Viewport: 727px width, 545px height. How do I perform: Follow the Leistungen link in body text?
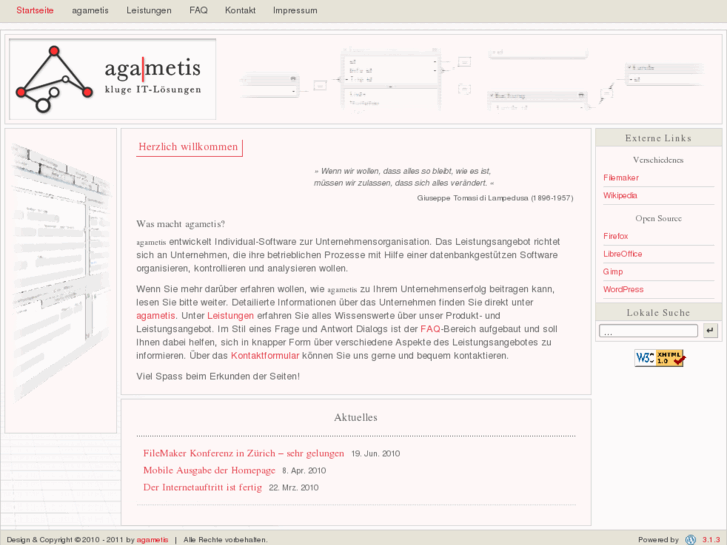click(230, 315)
